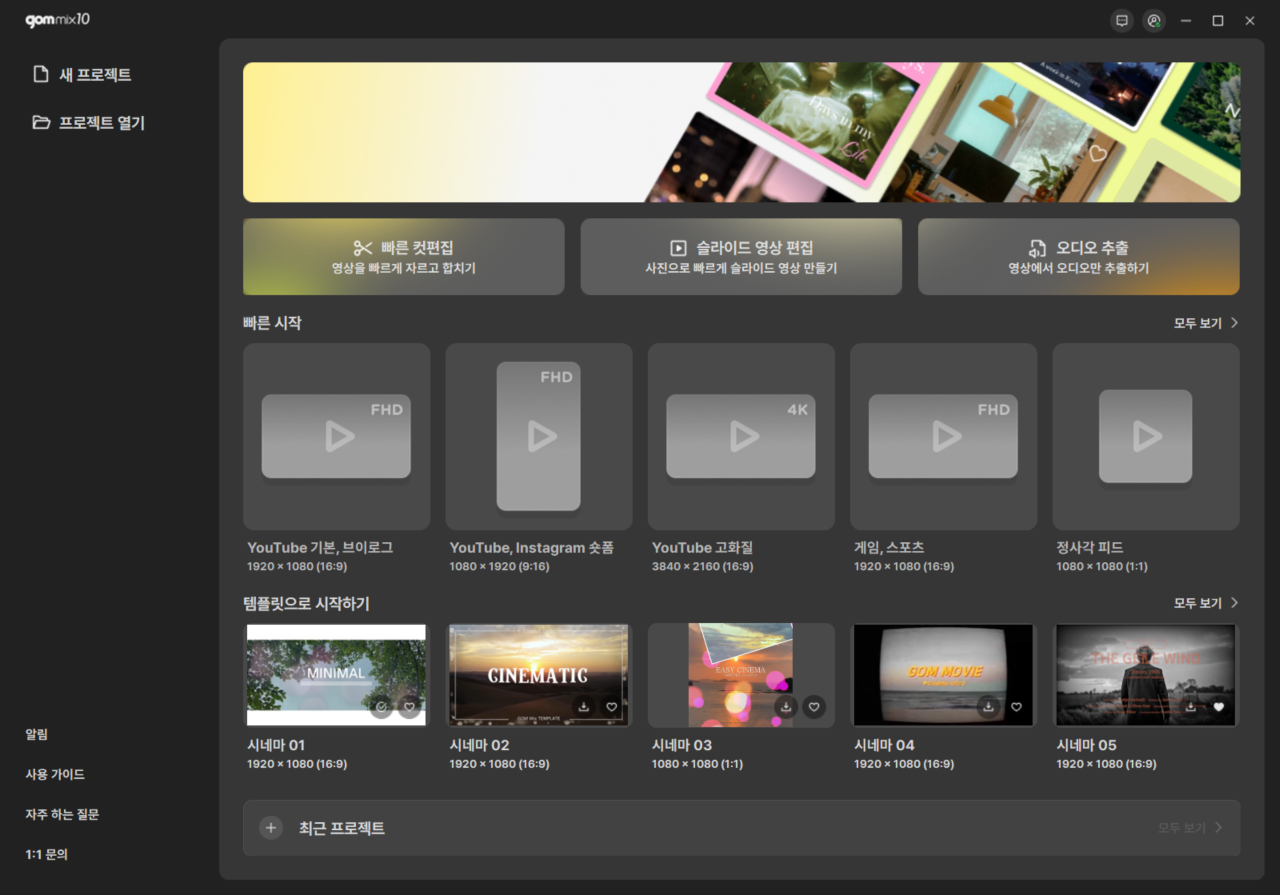Expand 모두 보기 for 최근 프로젝트
The image size is (1280, 895).
pos(1191,828)
